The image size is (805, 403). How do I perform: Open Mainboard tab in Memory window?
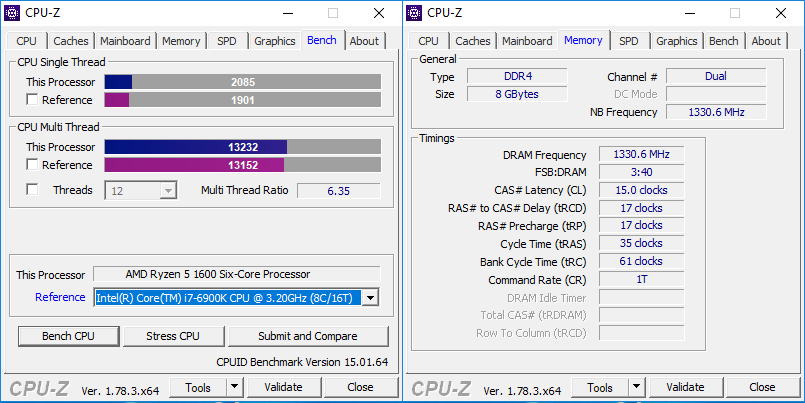pos(527,41)
